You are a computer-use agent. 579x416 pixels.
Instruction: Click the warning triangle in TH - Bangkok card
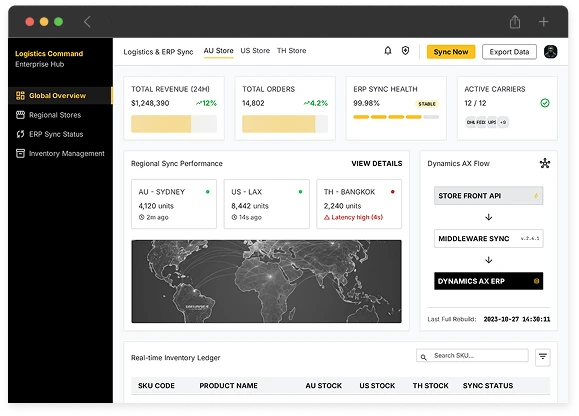pos(326,217)
